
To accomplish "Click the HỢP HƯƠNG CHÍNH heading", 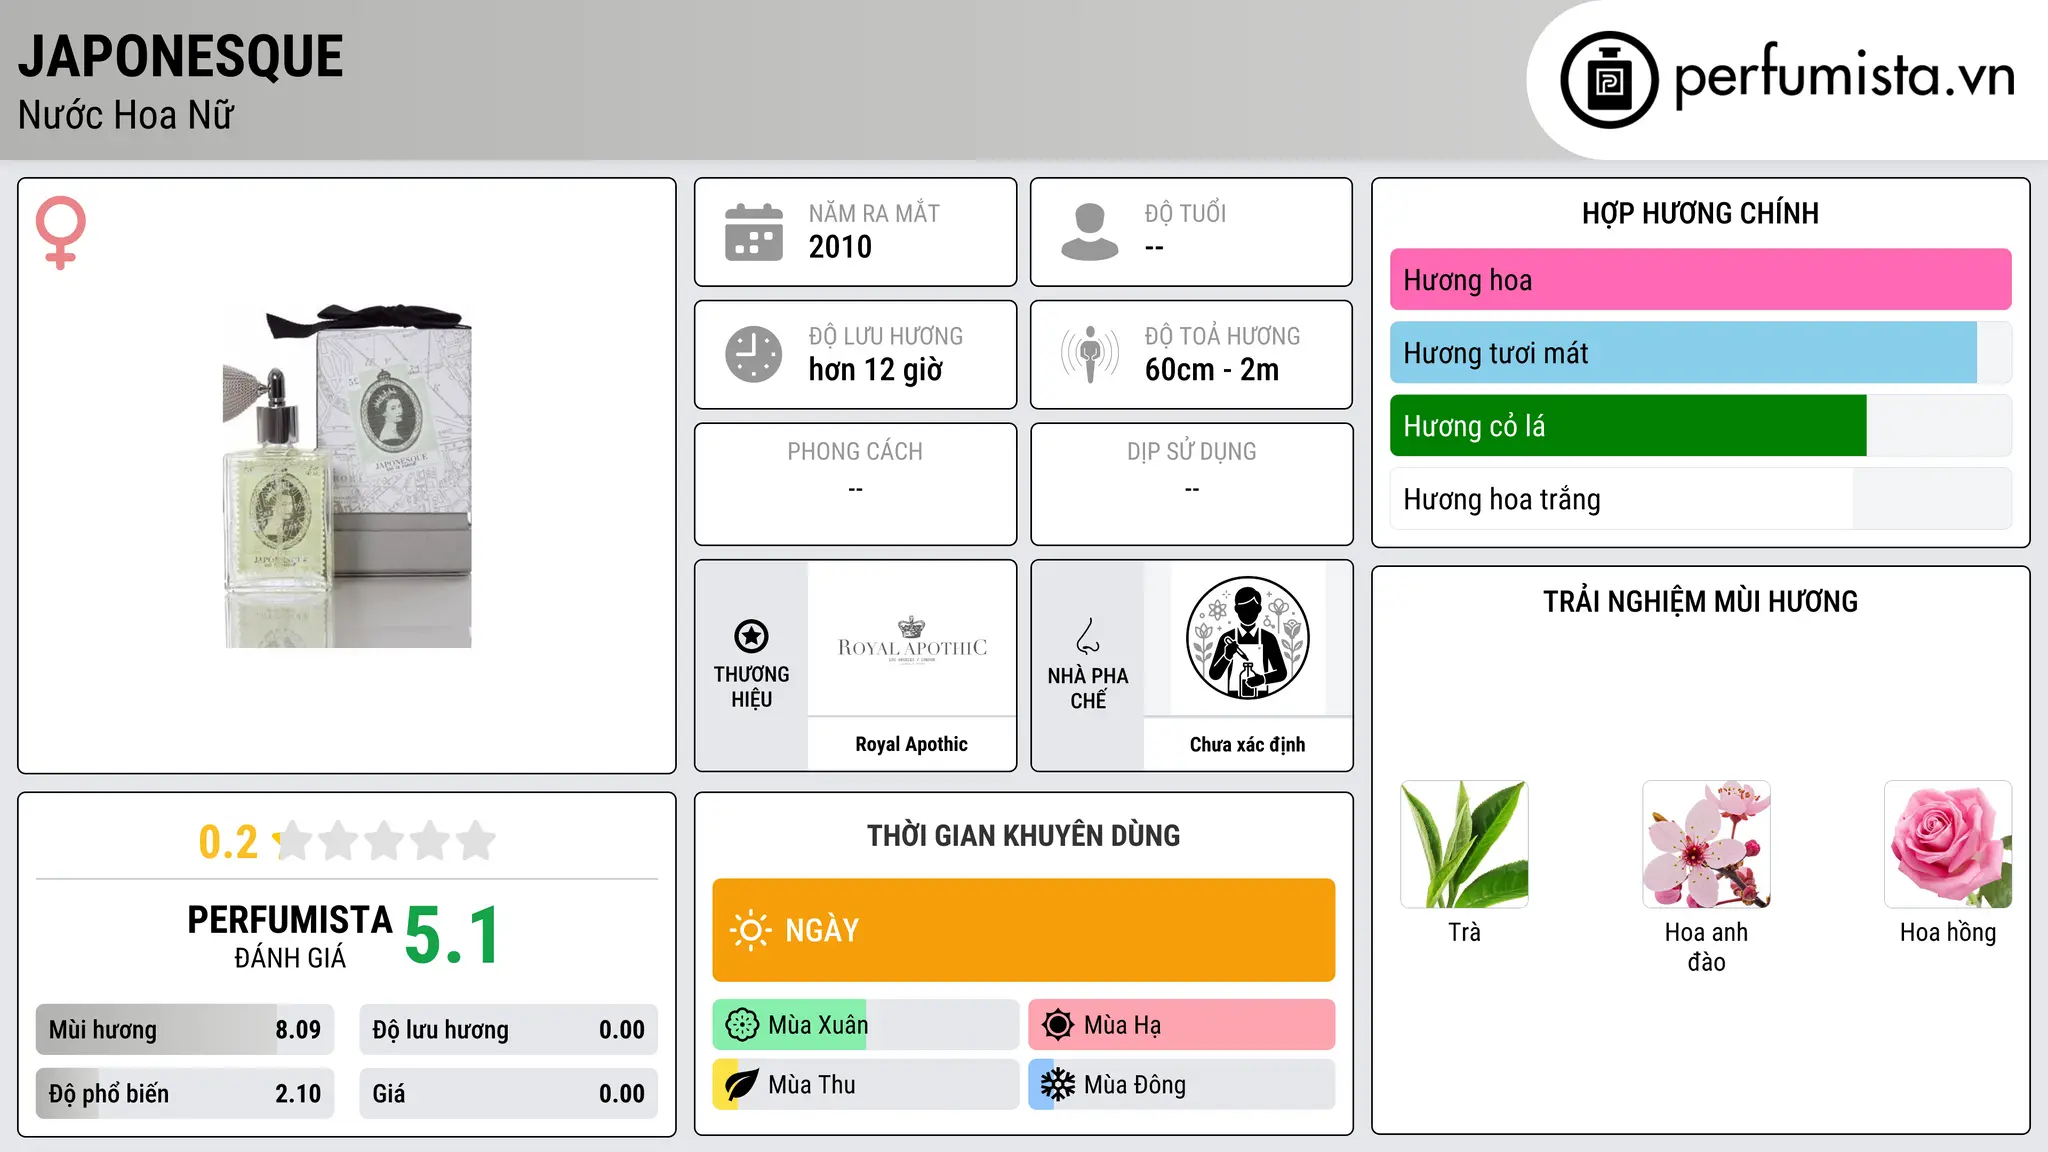I will (x=1700, y=213).
